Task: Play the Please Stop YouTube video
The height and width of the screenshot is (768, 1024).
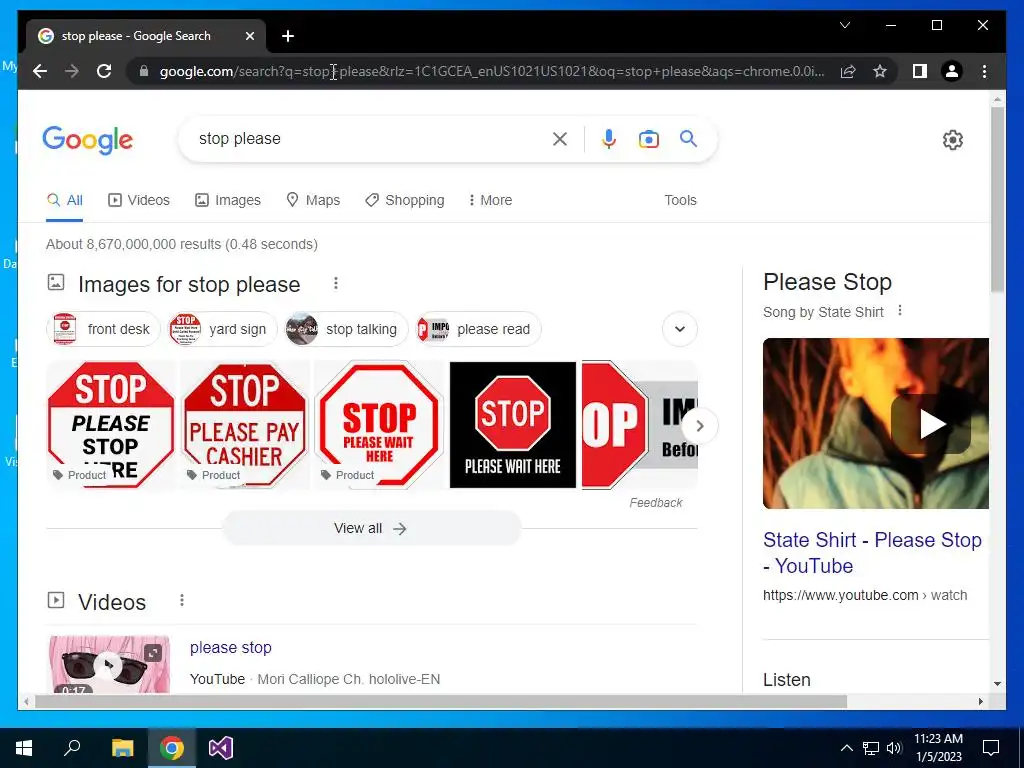Action: click(931, 424)
